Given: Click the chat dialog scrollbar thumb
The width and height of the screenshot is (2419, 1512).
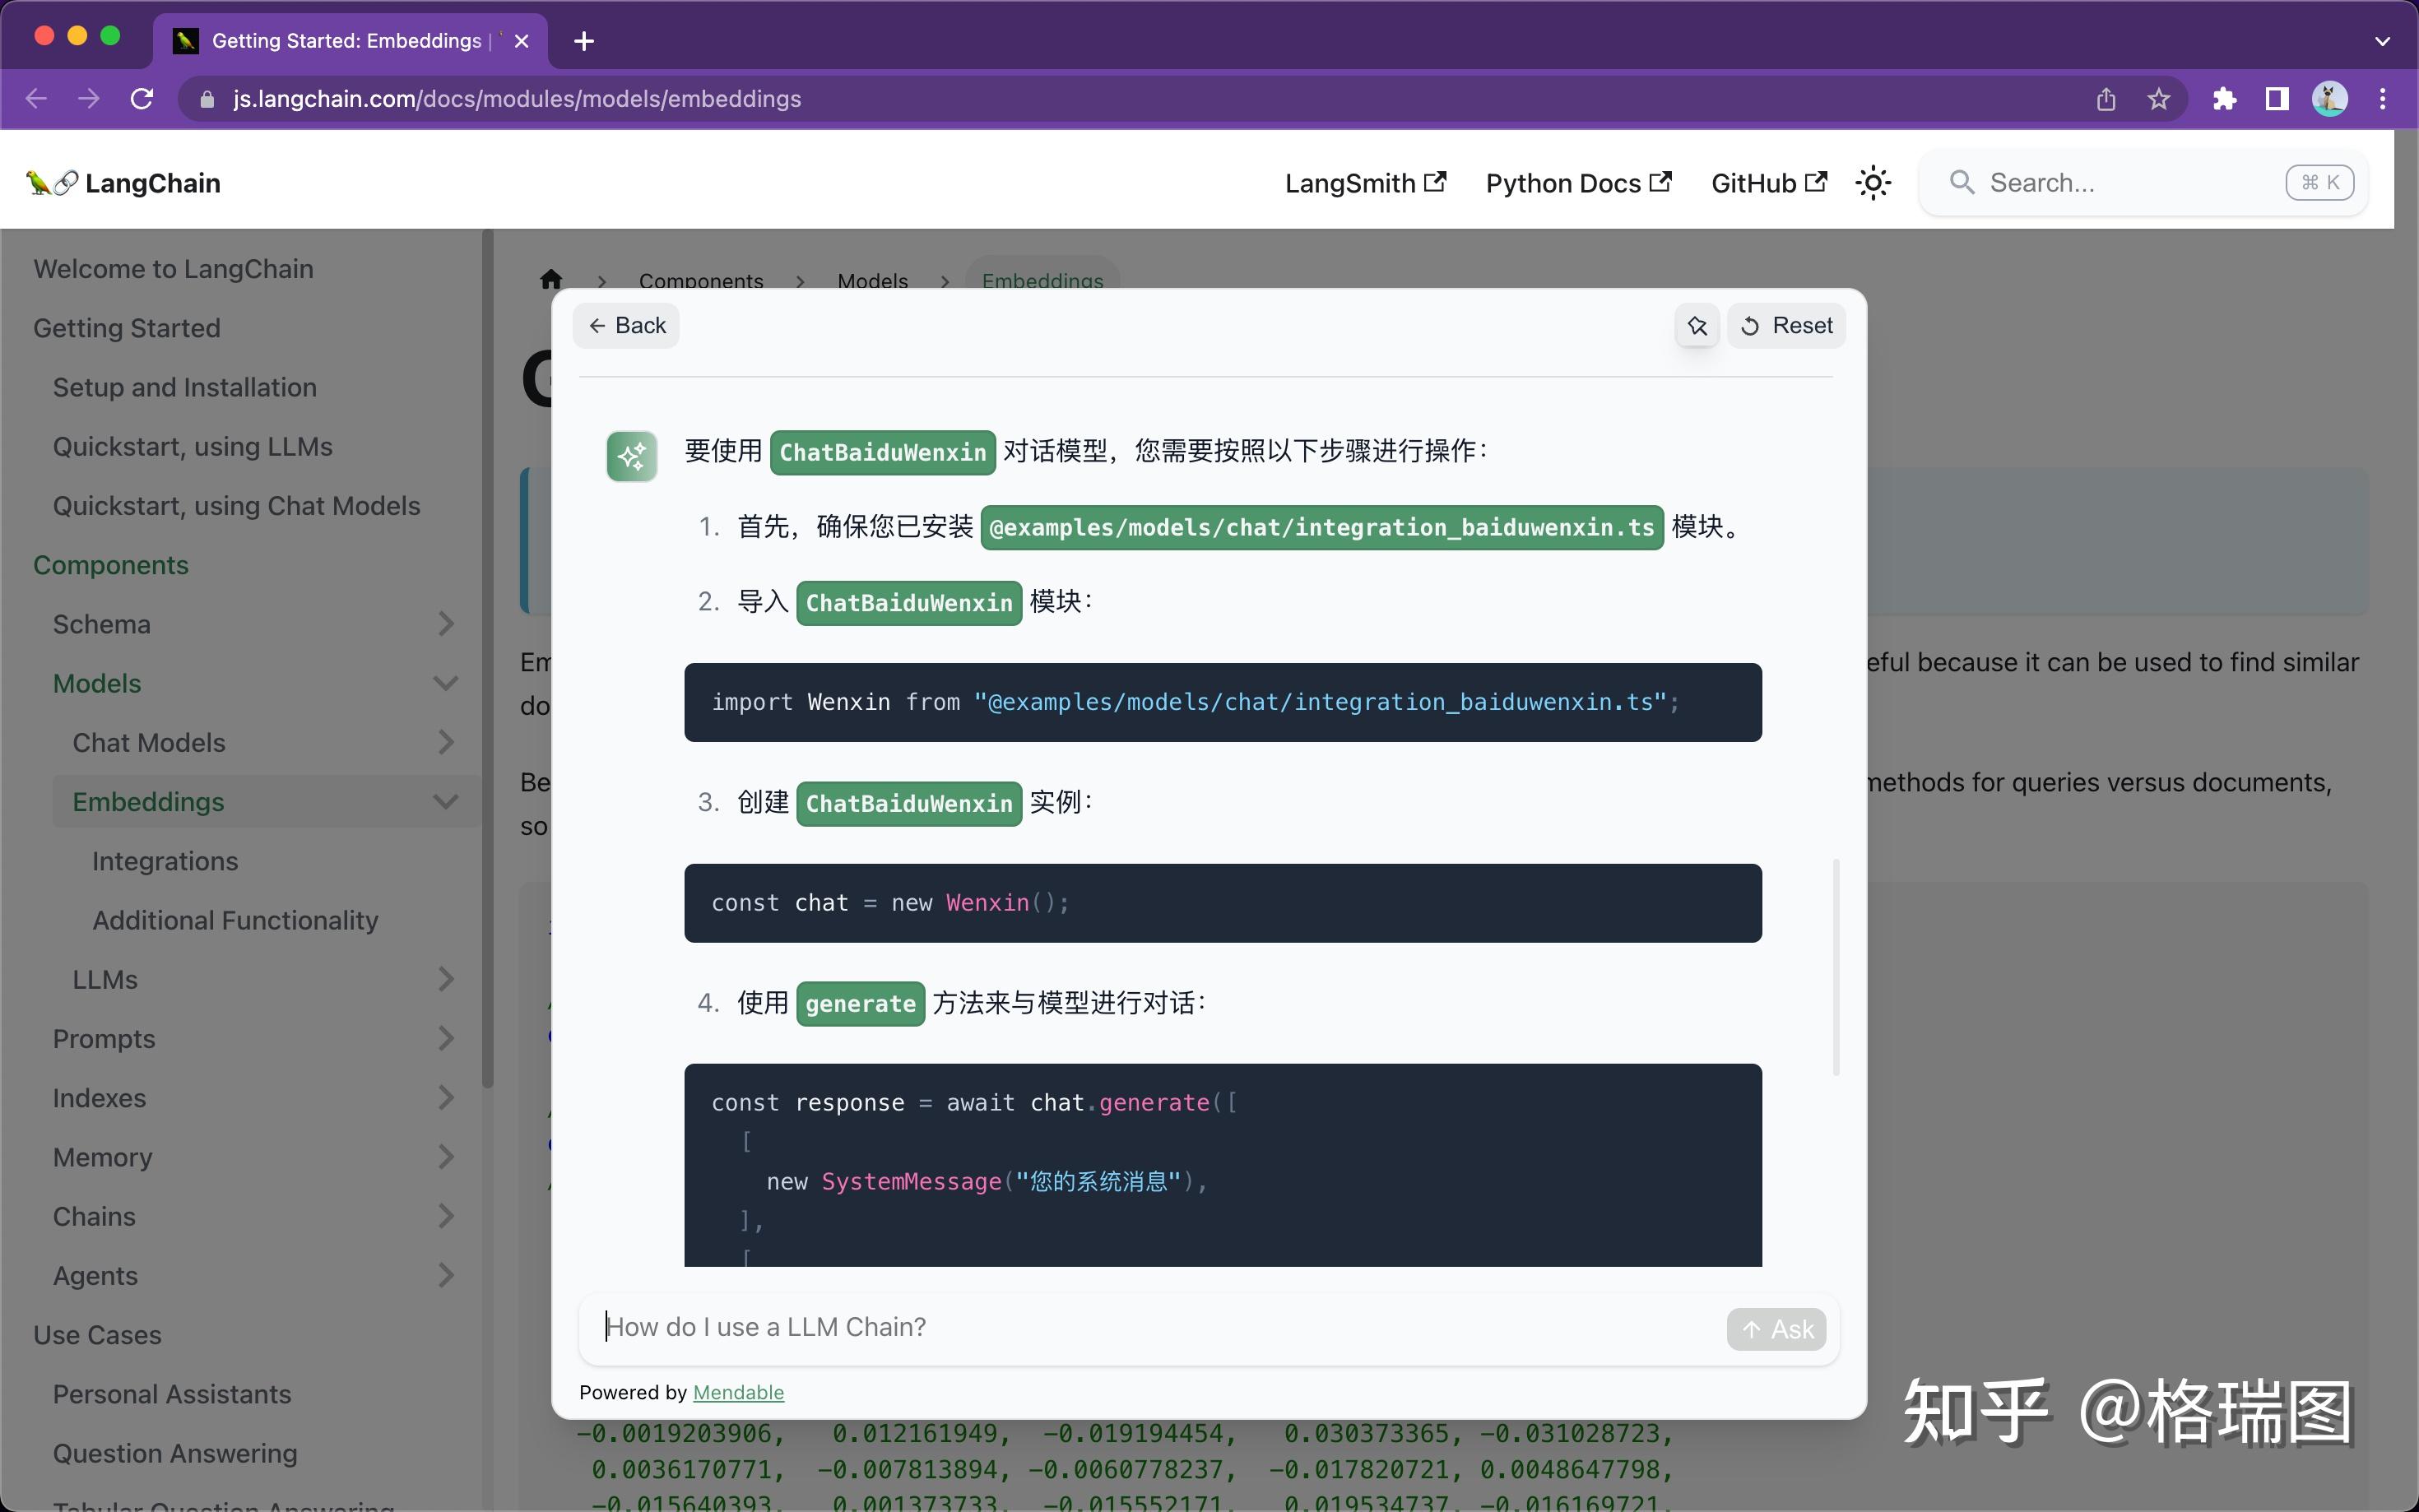Looking at the screenshot, I should pos(1836,967).
